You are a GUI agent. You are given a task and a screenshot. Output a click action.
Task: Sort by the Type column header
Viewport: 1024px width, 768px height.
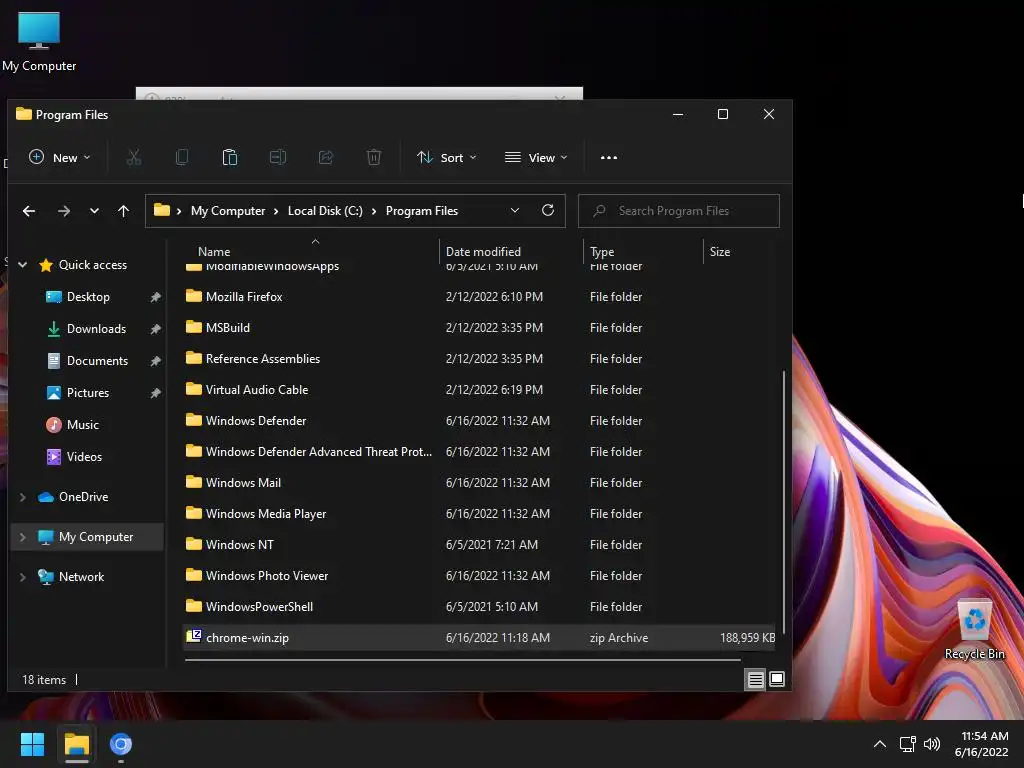pos(602,251)
